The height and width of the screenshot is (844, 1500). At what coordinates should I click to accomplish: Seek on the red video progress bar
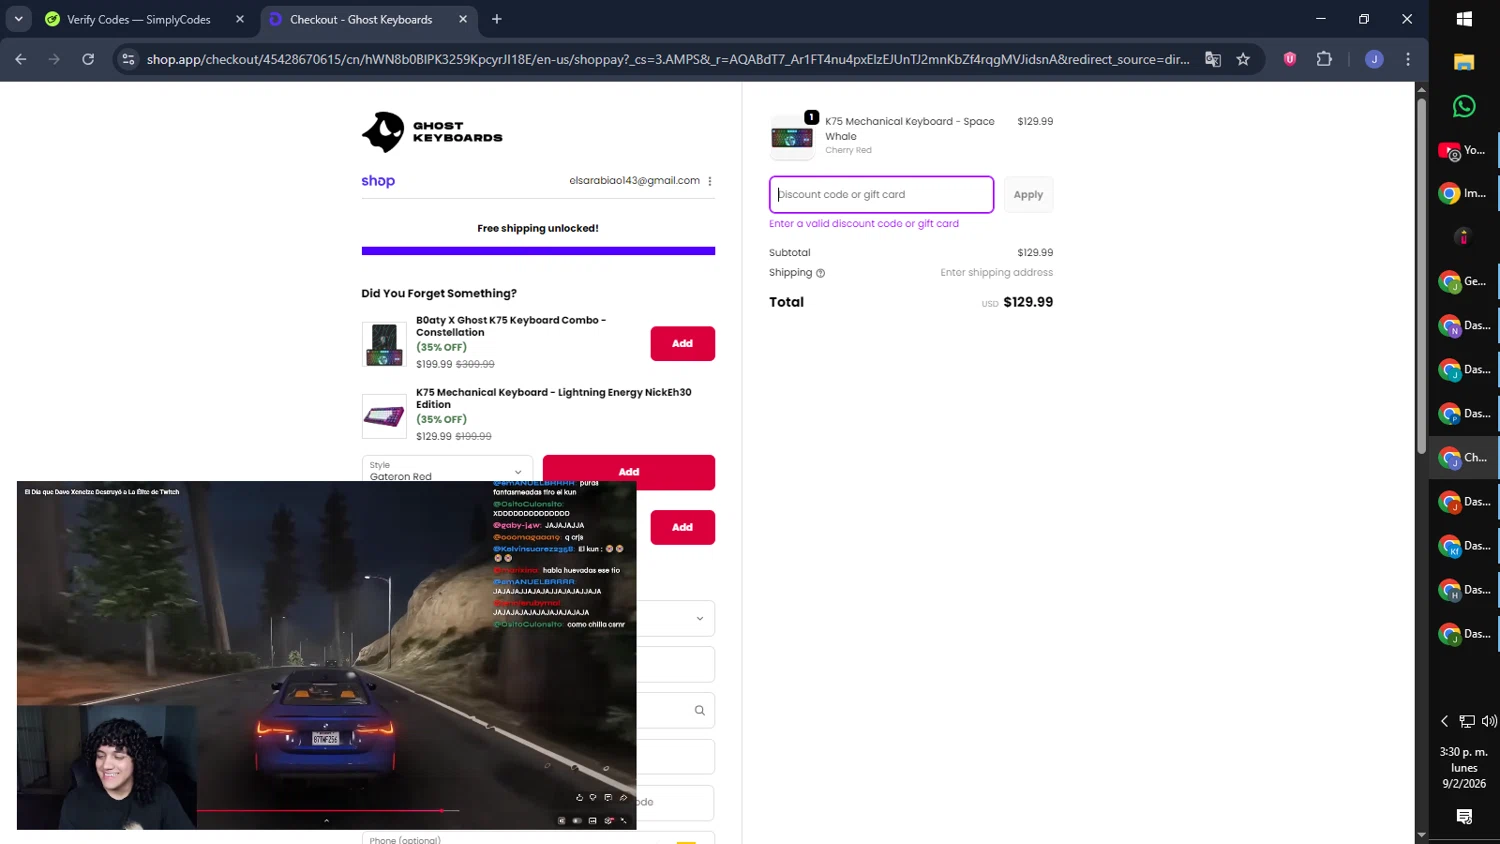(328, 810)
